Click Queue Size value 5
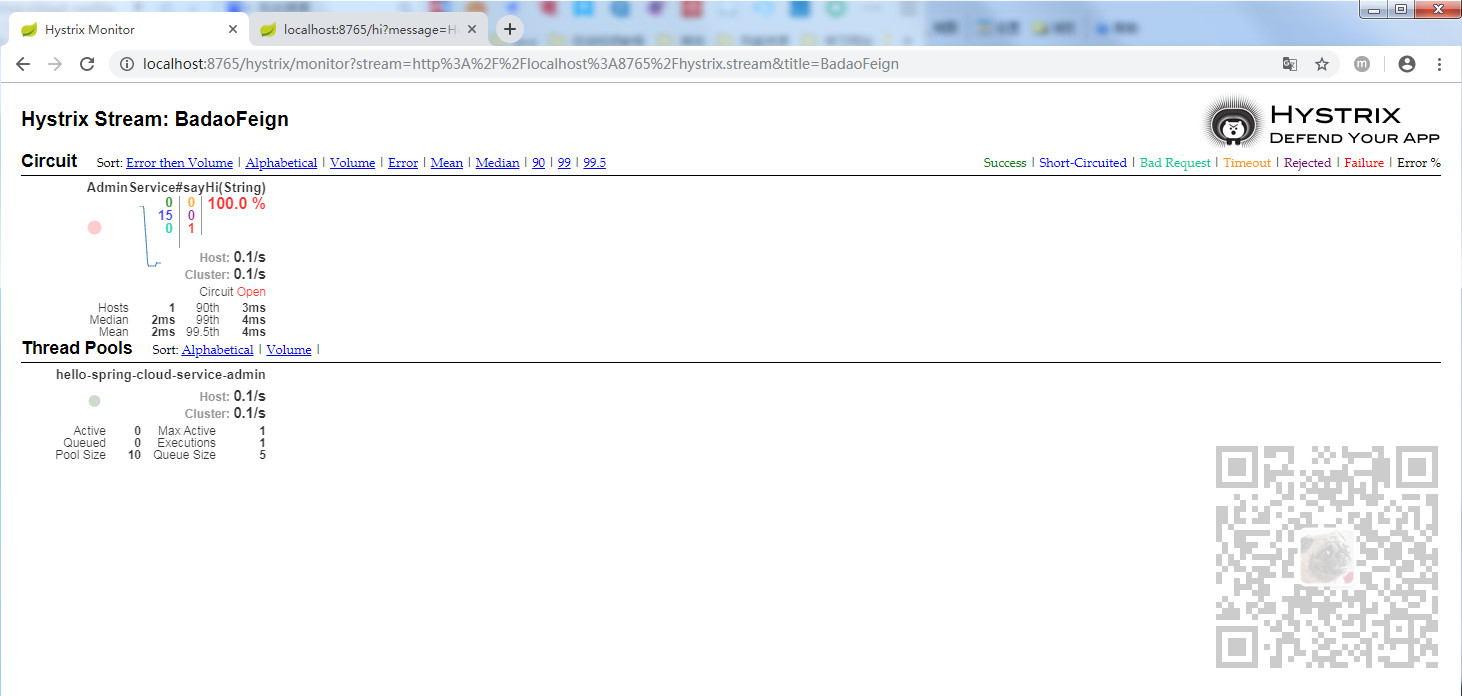Viewport: 1462px width, 696px height. click(262, 455)
